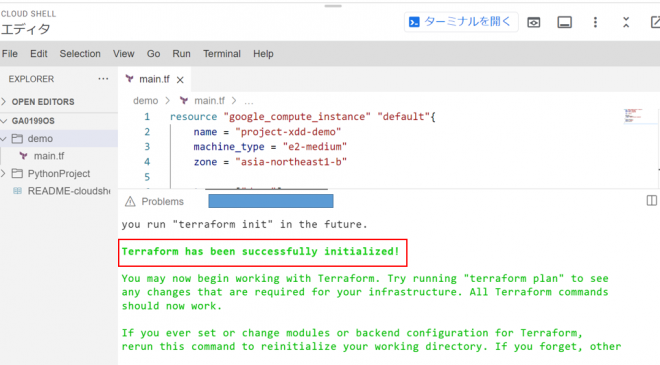The width and height of the screenshot is (660, 365).
Task: Click the Terraform icon in breadcrumb
Action: 184,101
